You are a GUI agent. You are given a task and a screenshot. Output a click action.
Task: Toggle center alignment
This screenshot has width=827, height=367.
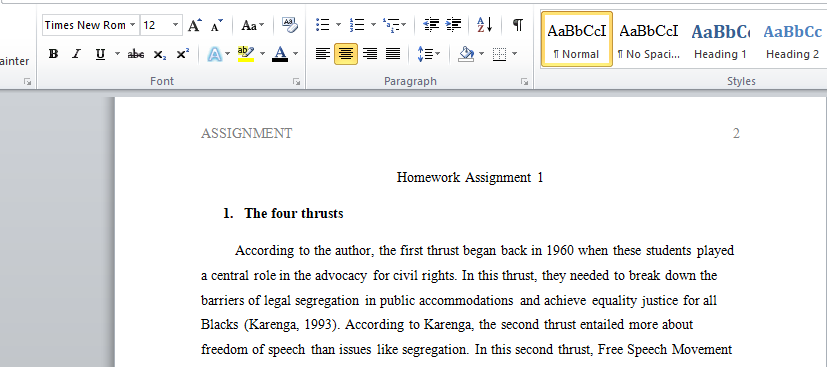346,54
